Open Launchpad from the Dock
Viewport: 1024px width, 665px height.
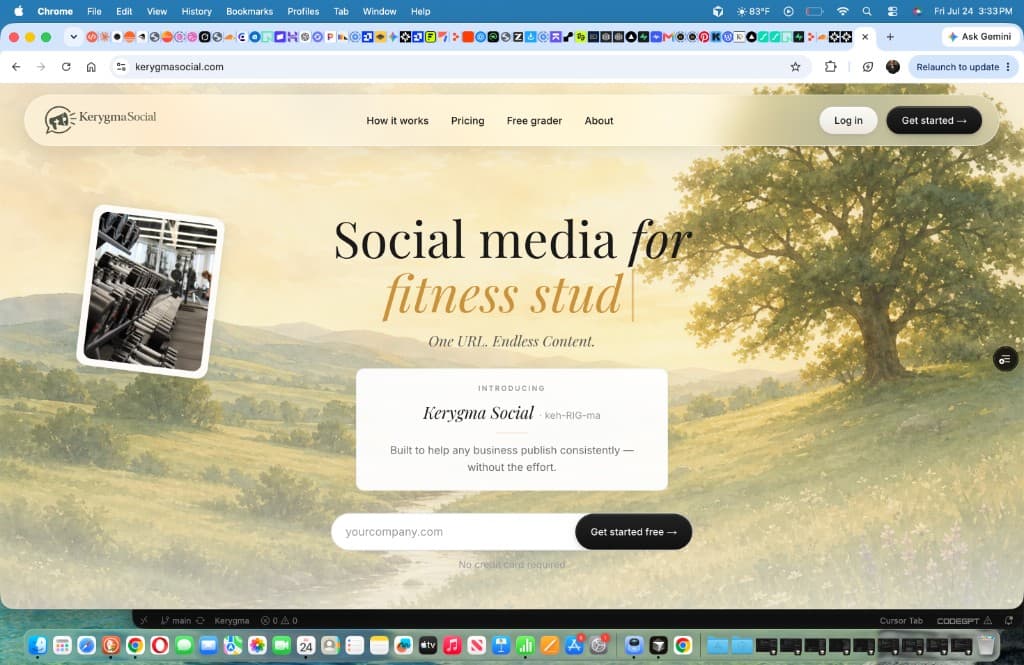[62, 645]
